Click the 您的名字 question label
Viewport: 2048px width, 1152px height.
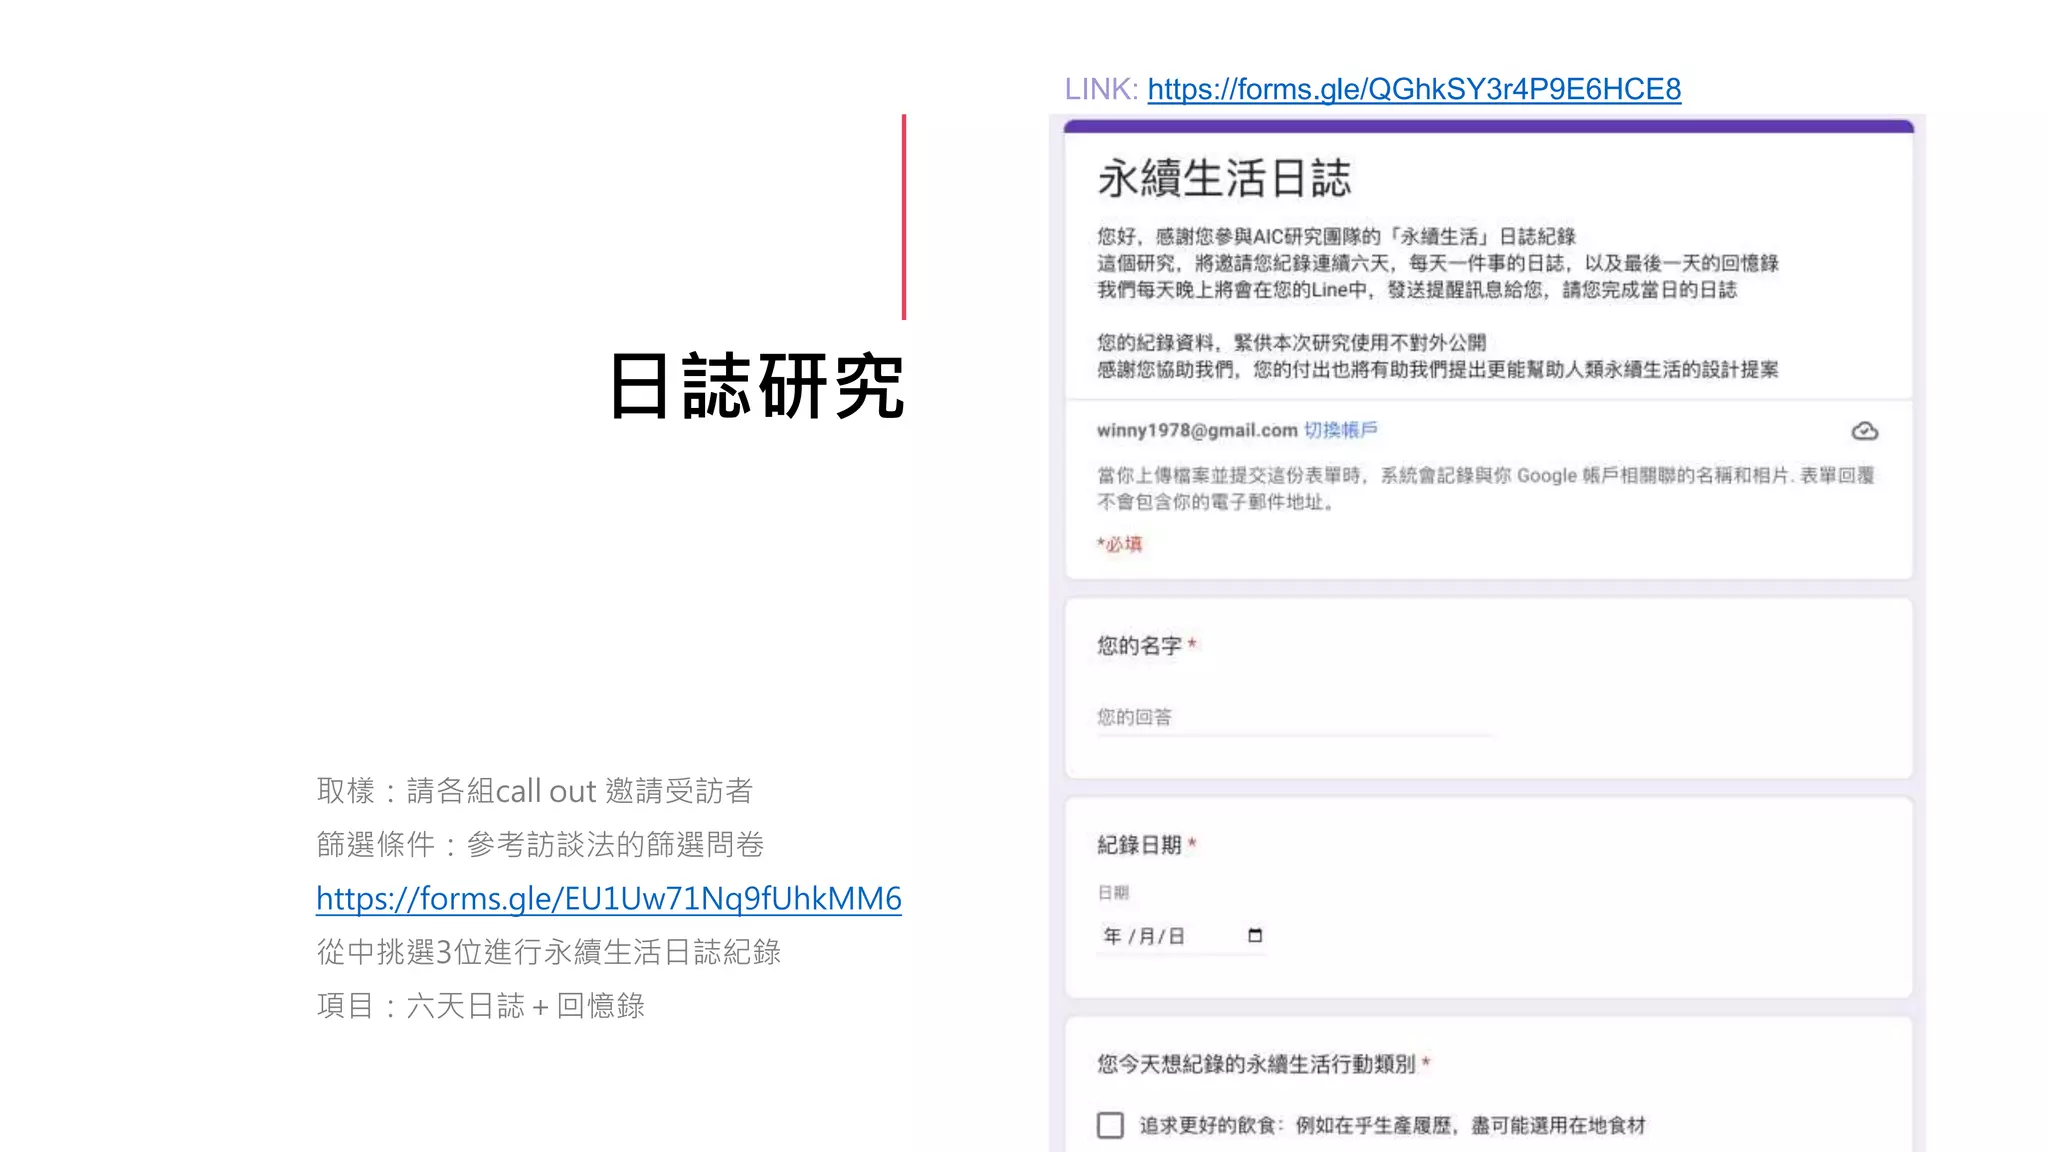click(x=1139, y=645)
